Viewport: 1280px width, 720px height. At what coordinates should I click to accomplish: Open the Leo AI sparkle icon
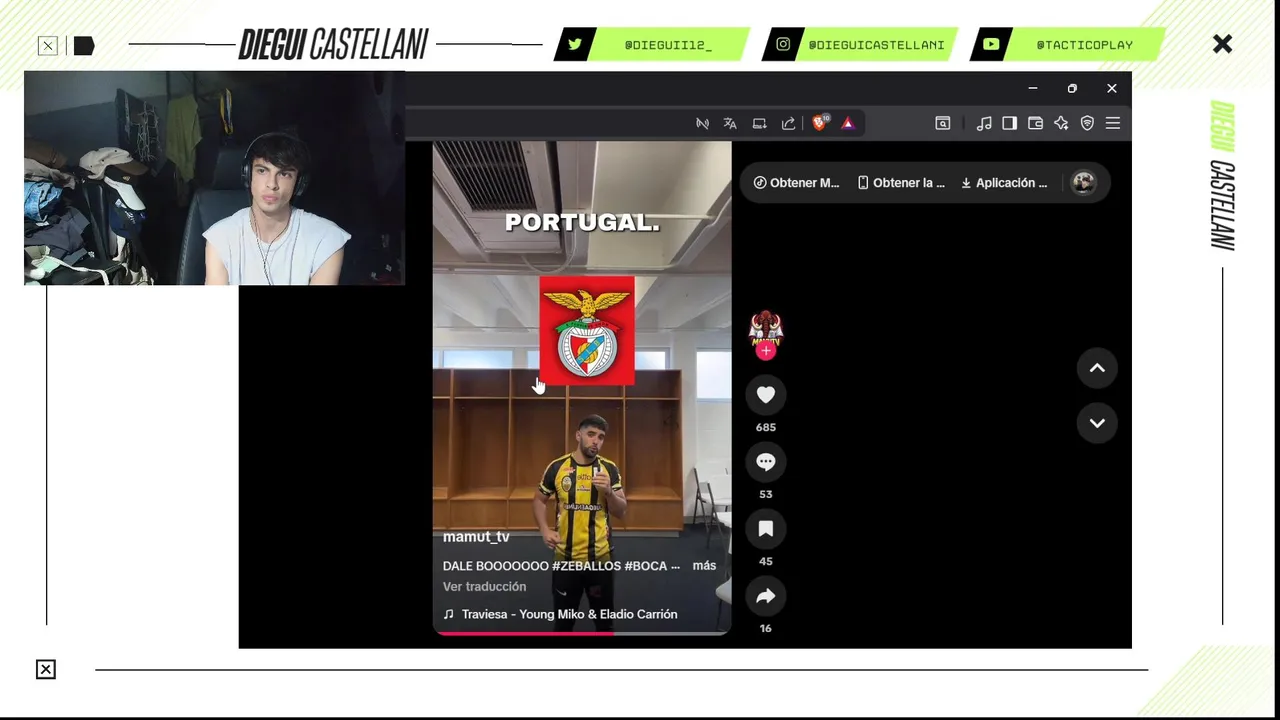pos(1061,123)
